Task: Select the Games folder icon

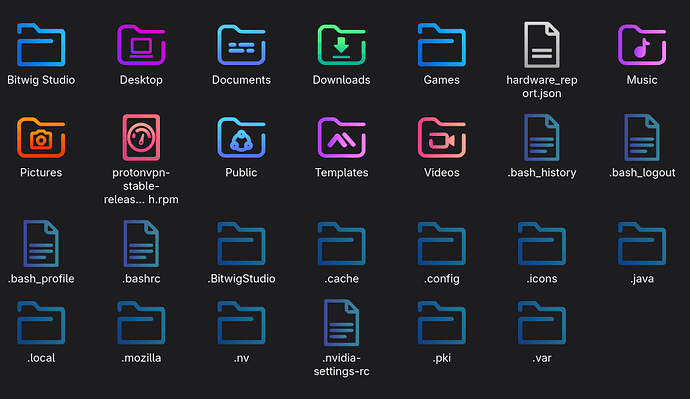Action: (441, 45)
